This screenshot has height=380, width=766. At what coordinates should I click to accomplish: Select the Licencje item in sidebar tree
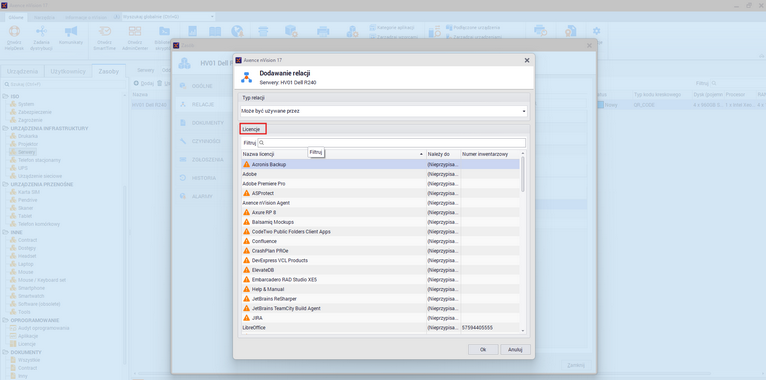tap(27, 344)
